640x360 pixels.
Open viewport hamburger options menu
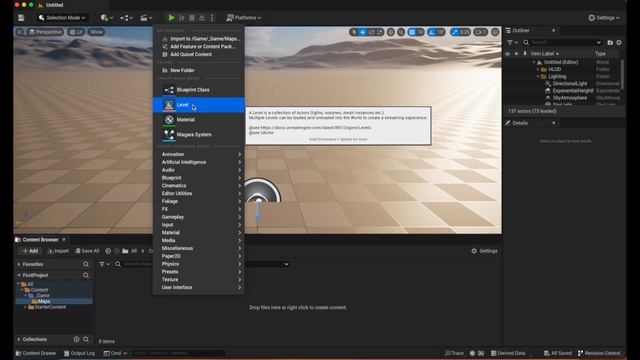(x=19, y=32)
